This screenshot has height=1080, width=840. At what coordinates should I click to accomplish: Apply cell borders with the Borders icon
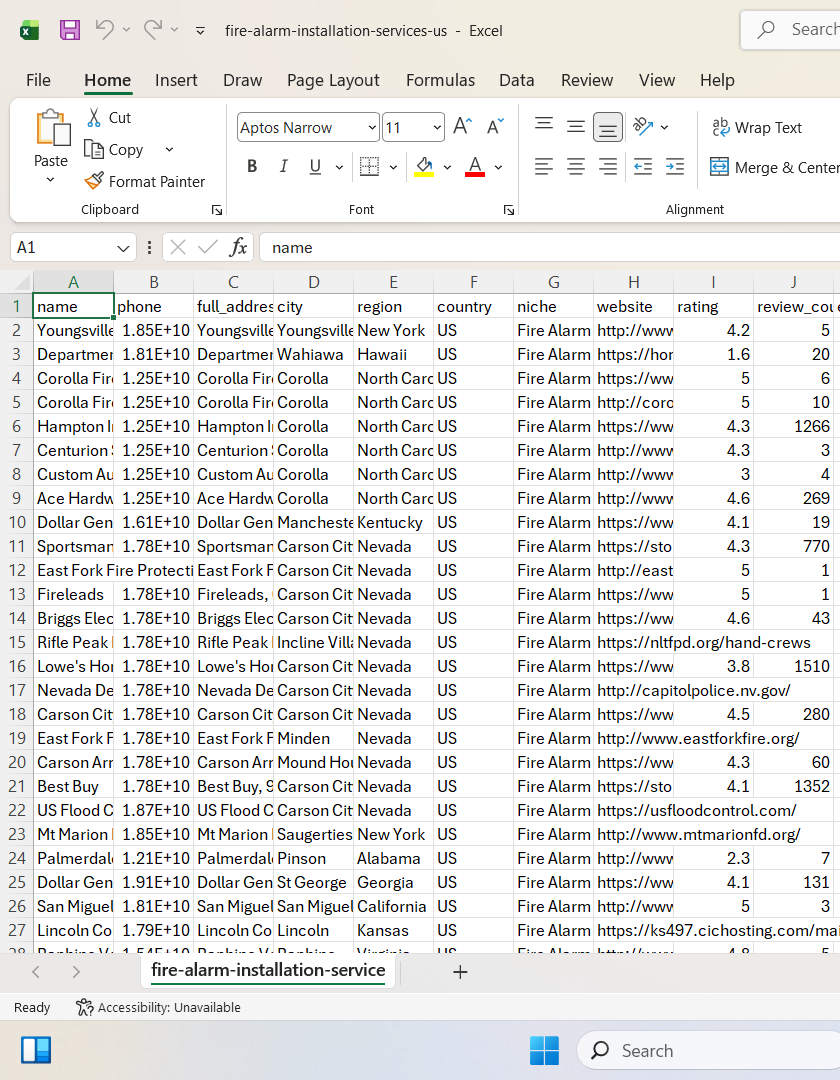coord(370,166)
